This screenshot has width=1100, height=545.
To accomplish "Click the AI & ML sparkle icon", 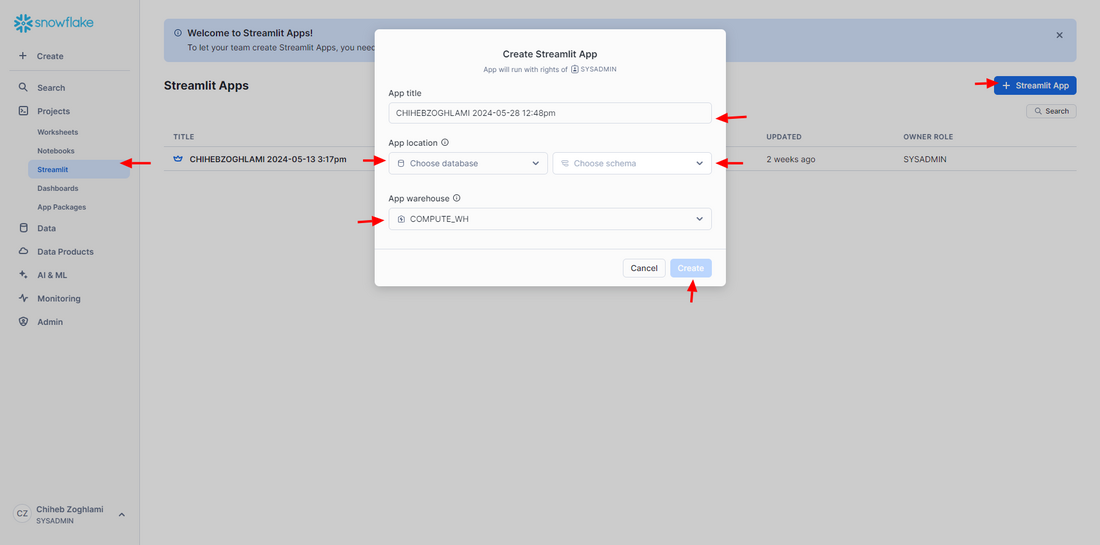I will pyautogui.click(x=23, y=275).
